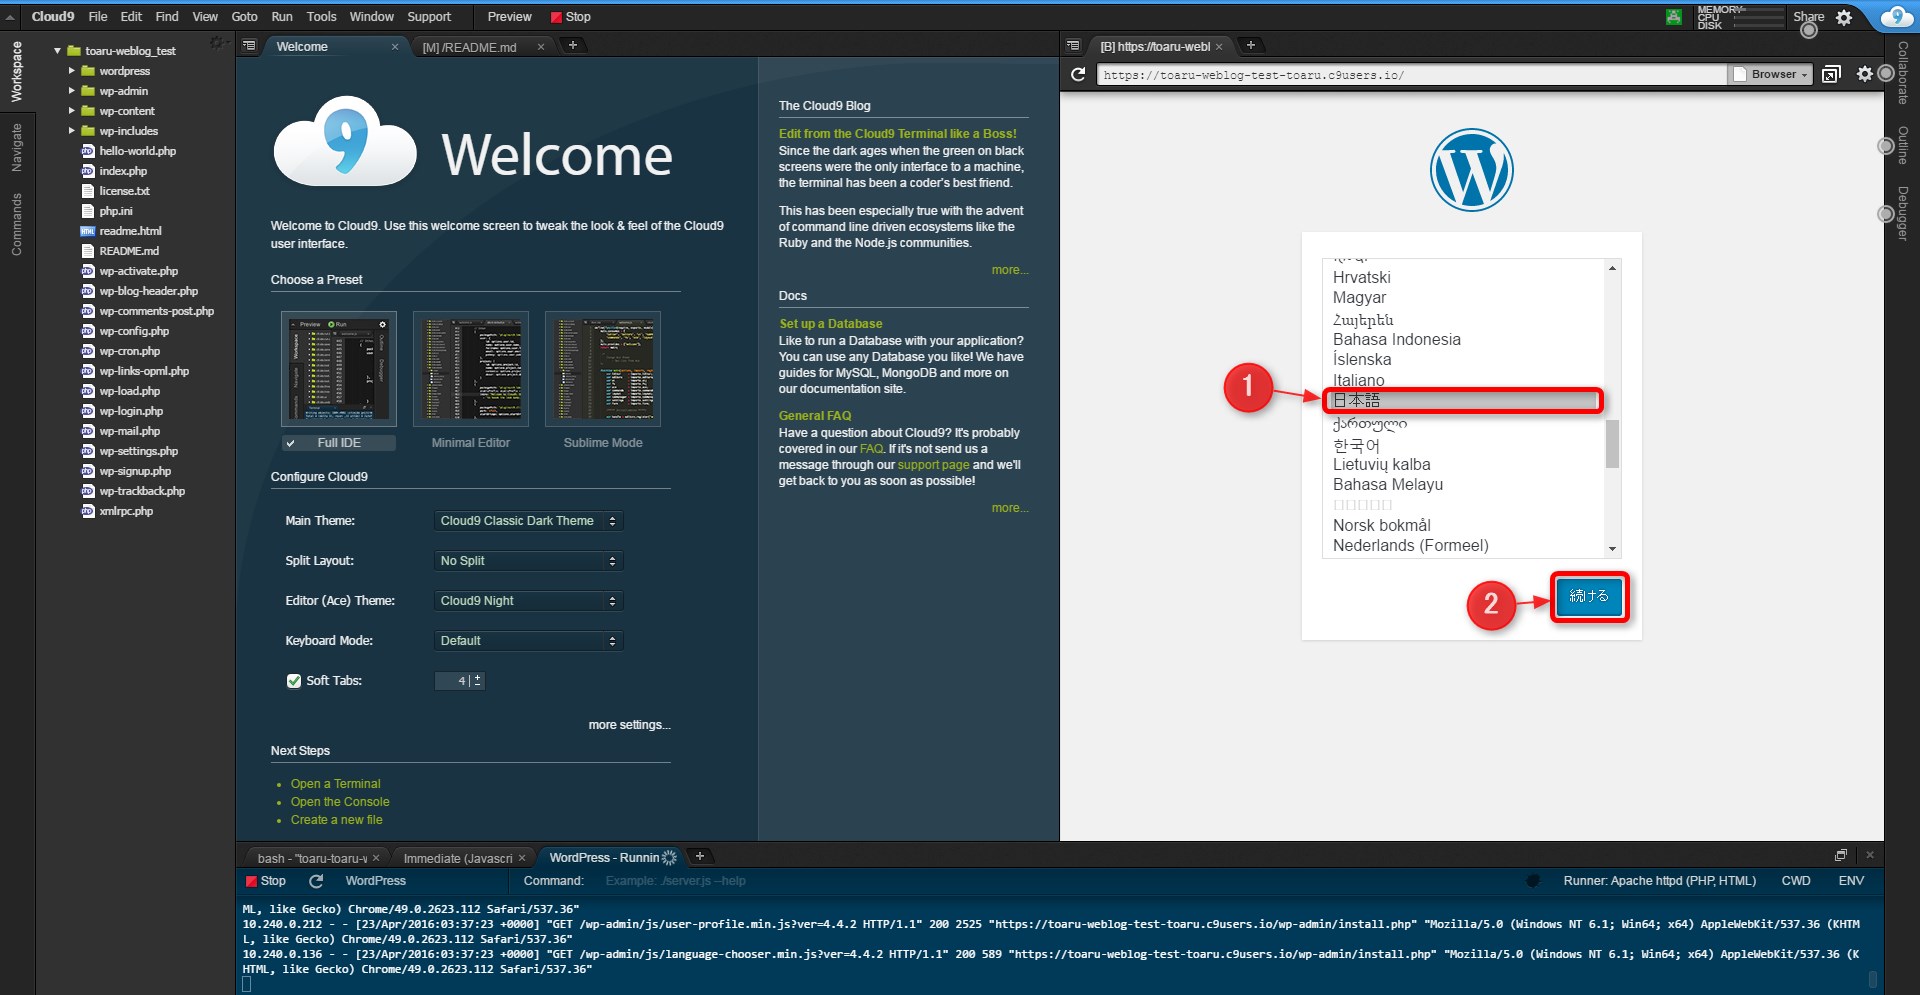
Task: Click the Share button
Action: [x=1808, y=17]
